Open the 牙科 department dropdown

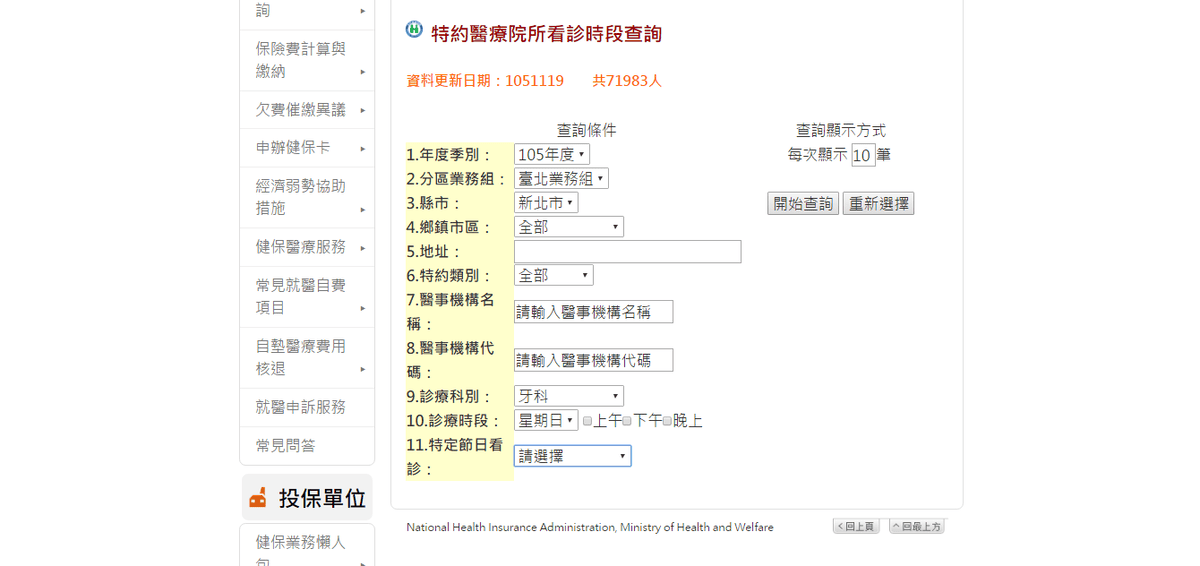(569, 396)
